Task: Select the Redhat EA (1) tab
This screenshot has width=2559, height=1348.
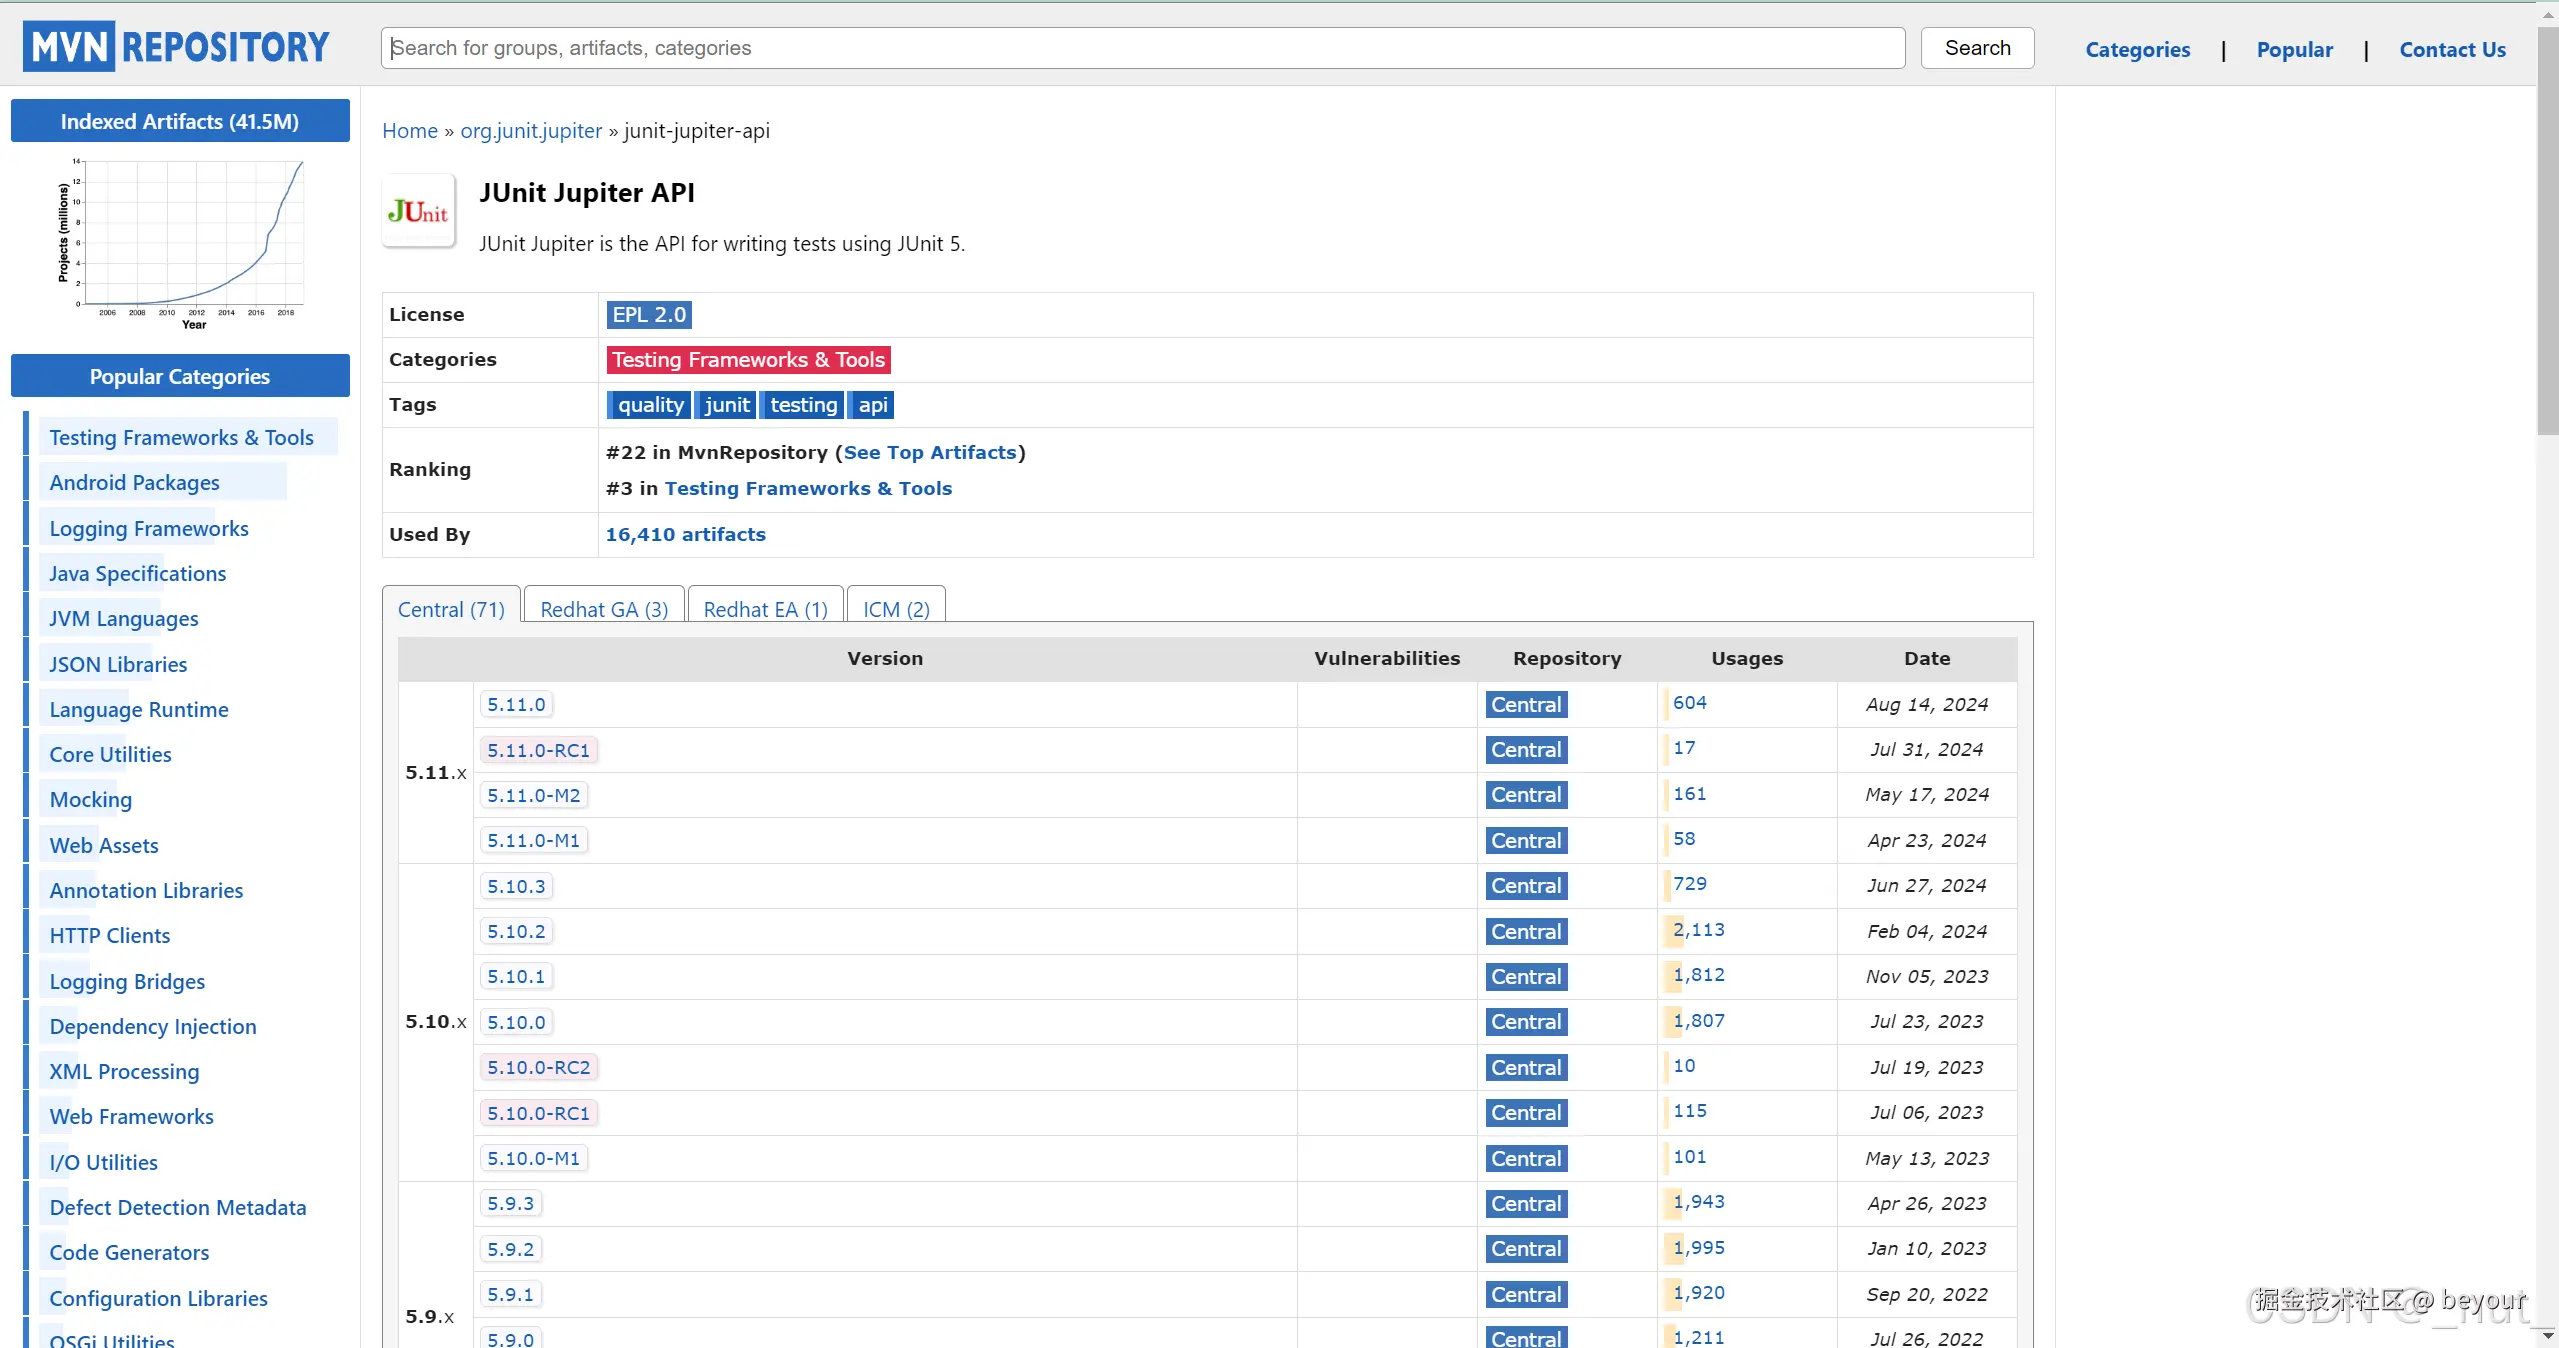Action: click(765, 609)
